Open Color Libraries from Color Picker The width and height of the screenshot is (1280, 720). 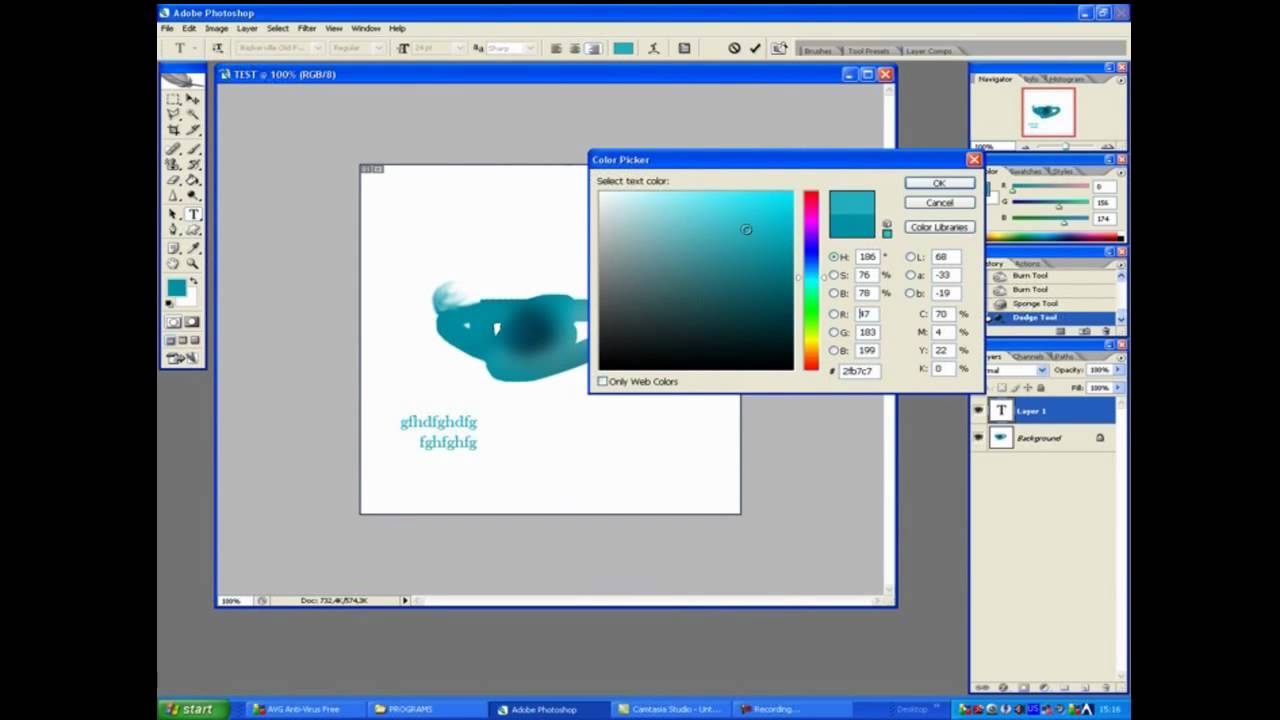point(939,227)
